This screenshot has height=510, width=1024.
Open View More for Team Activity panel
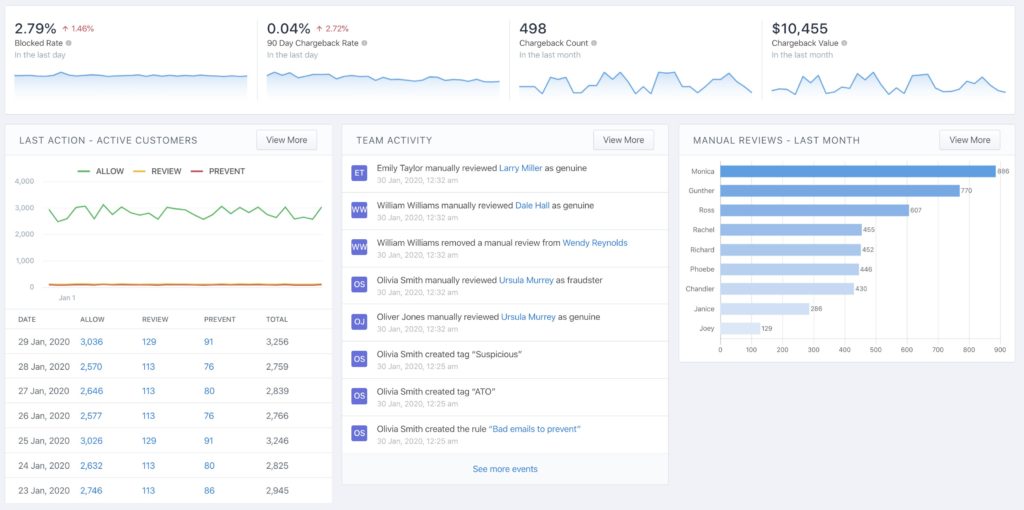click(623, 140)
